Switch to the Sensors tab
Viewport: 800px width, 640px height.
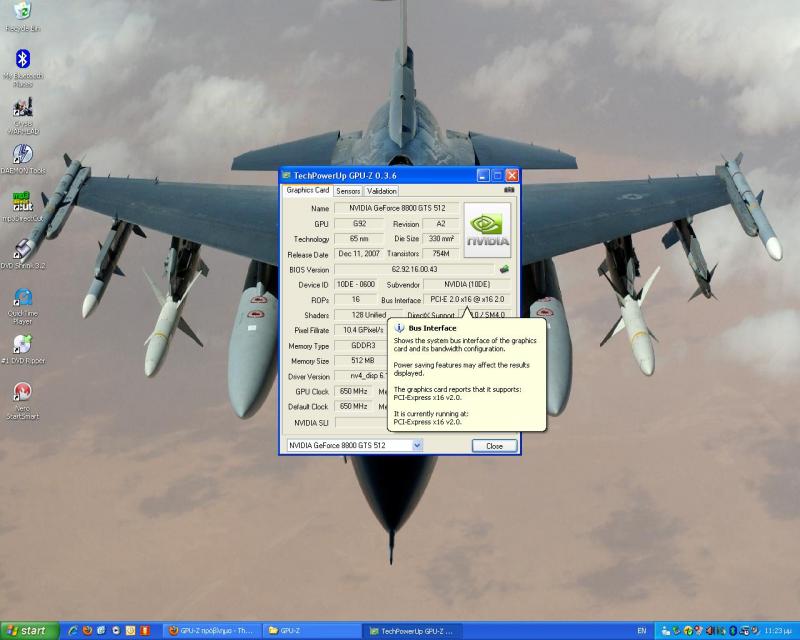pos(348,191)
